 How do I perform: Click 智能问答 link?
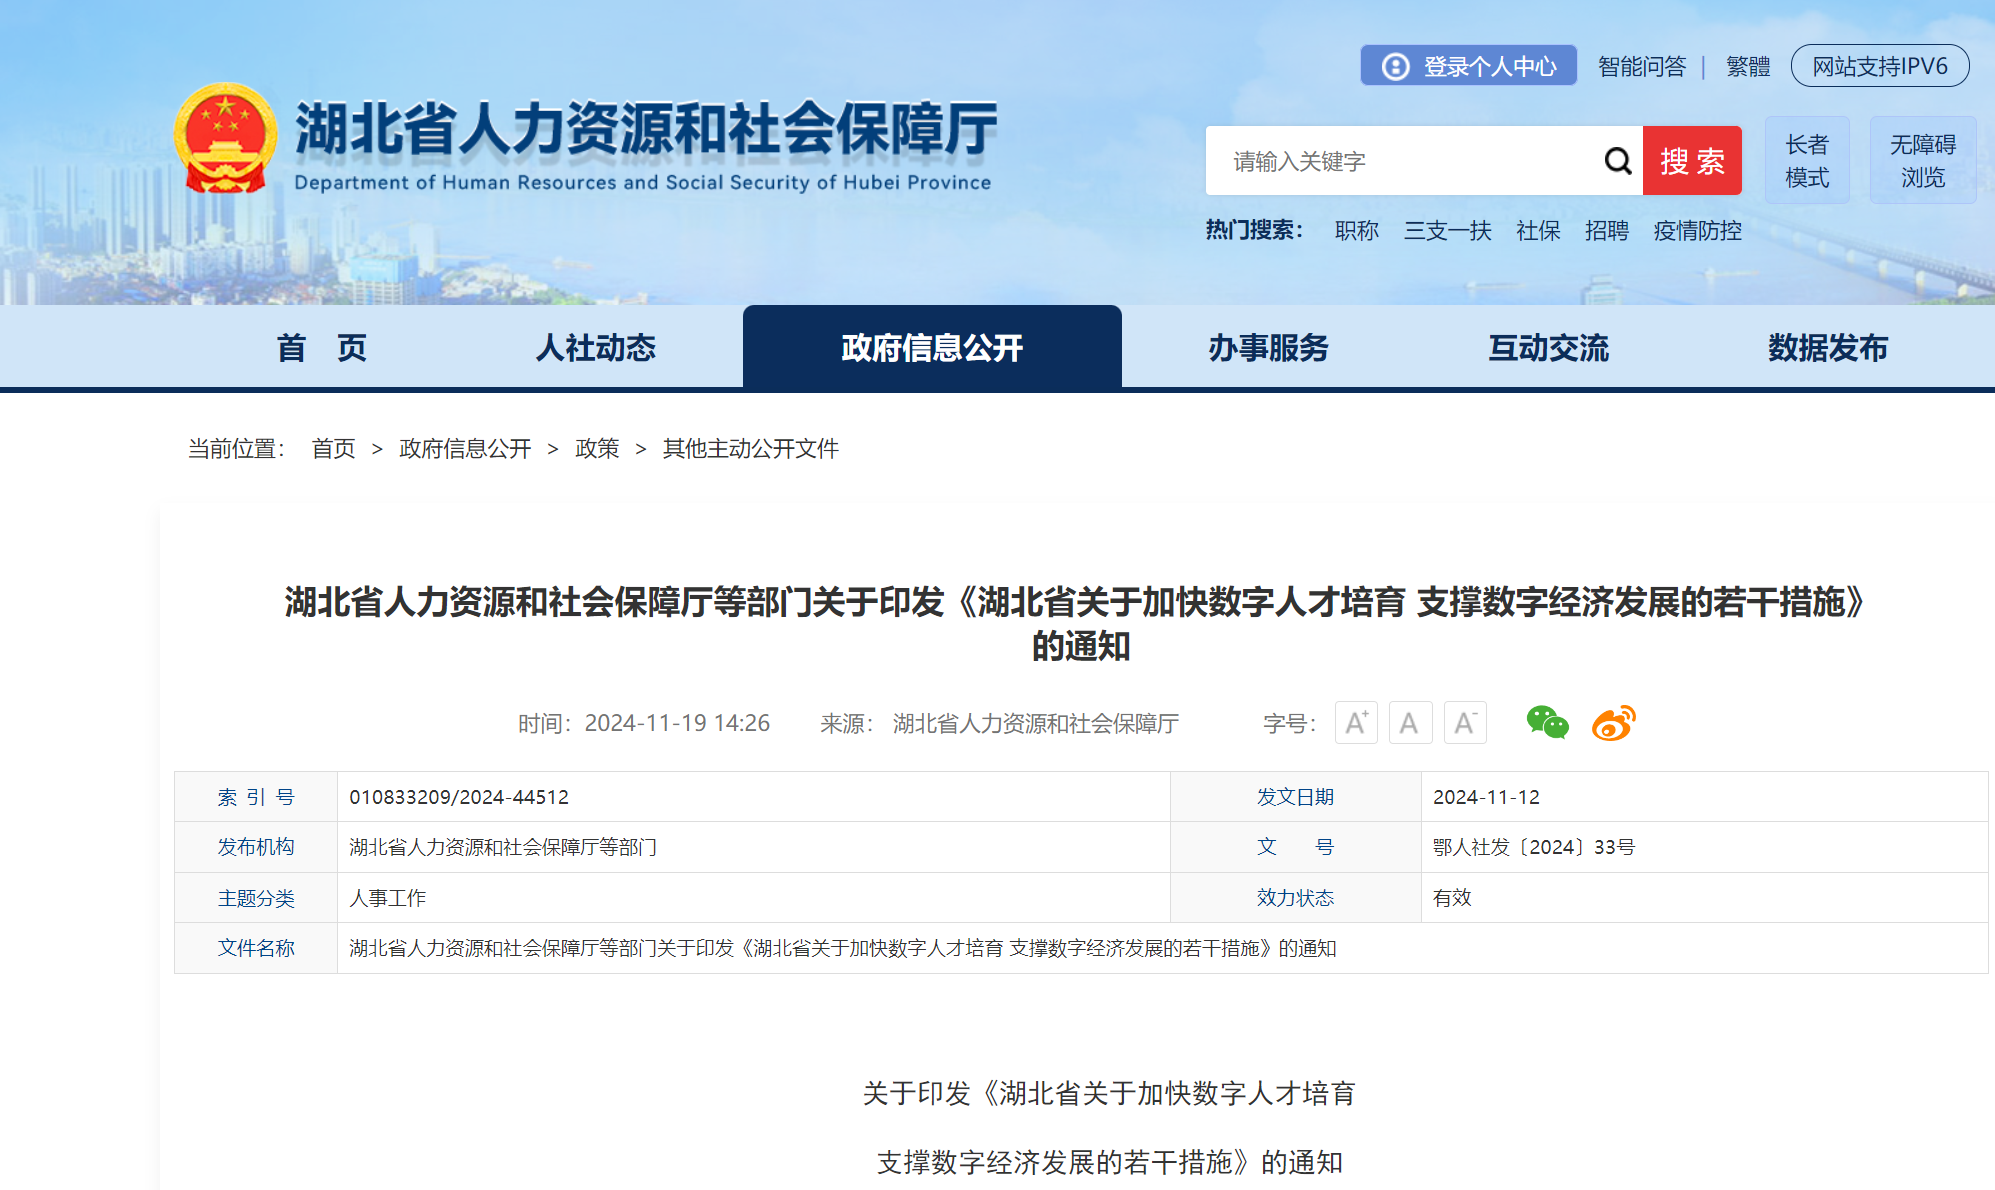(x=1642, y=66)
